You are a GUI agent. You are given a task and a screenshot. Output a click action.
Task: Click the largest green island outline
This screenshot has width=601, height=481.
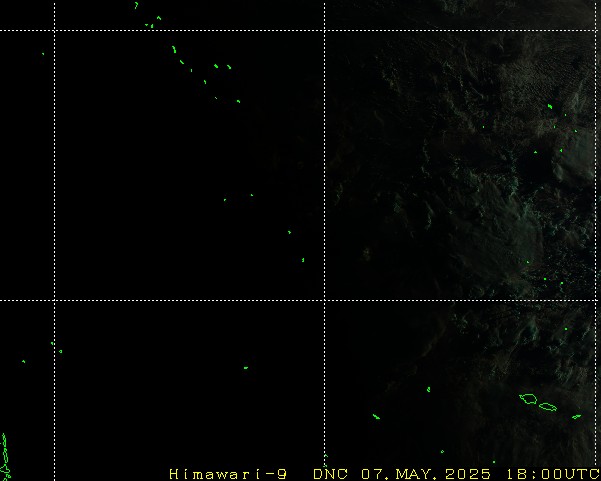pyautogui.click(x=529, y=399)
